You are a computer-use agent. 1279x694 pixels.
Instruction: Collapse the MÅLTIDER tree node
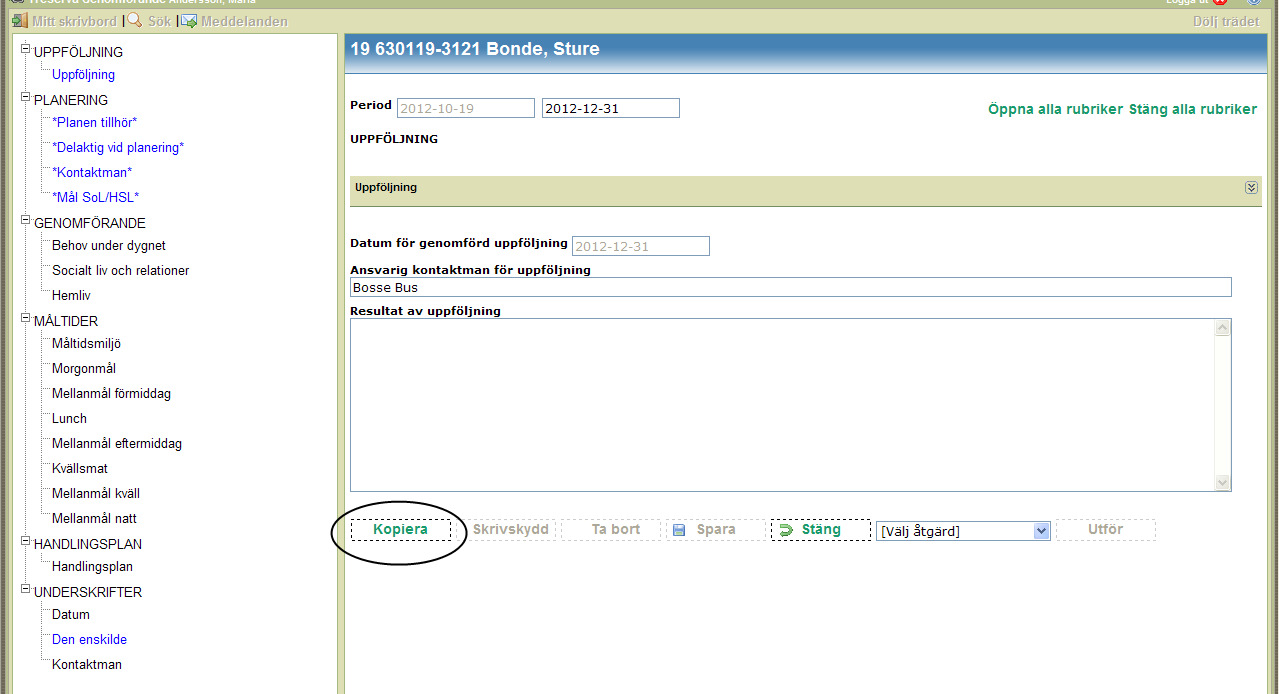pyautogui.click(x=26, y=318)
